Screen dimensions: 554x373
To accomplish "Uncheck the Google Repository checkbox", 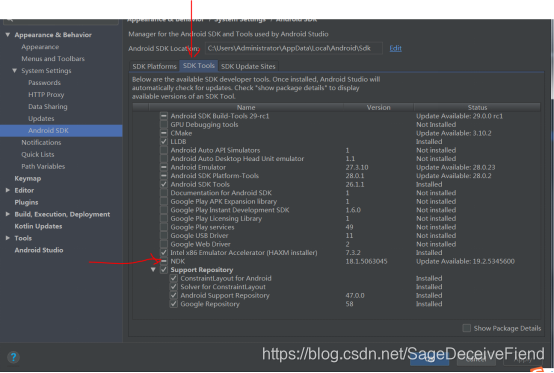I will click(173, 304).
